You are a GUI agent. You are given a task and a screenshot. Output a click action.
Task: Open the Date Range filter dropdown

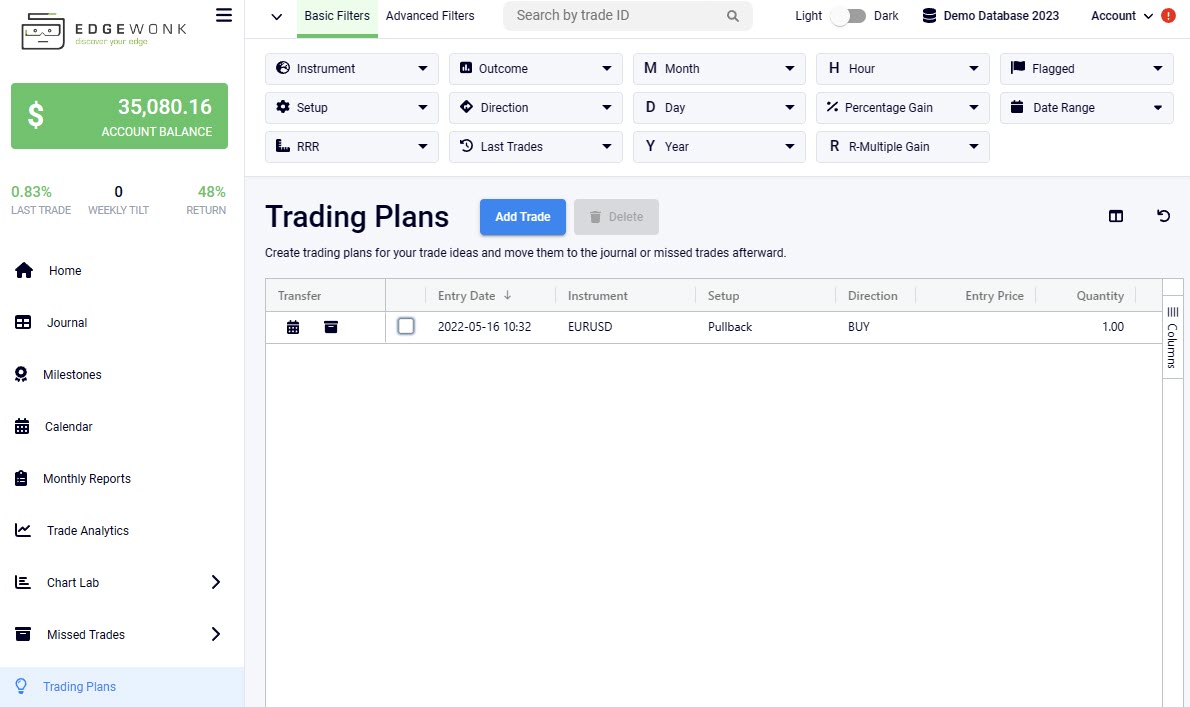click(1087, 108)
